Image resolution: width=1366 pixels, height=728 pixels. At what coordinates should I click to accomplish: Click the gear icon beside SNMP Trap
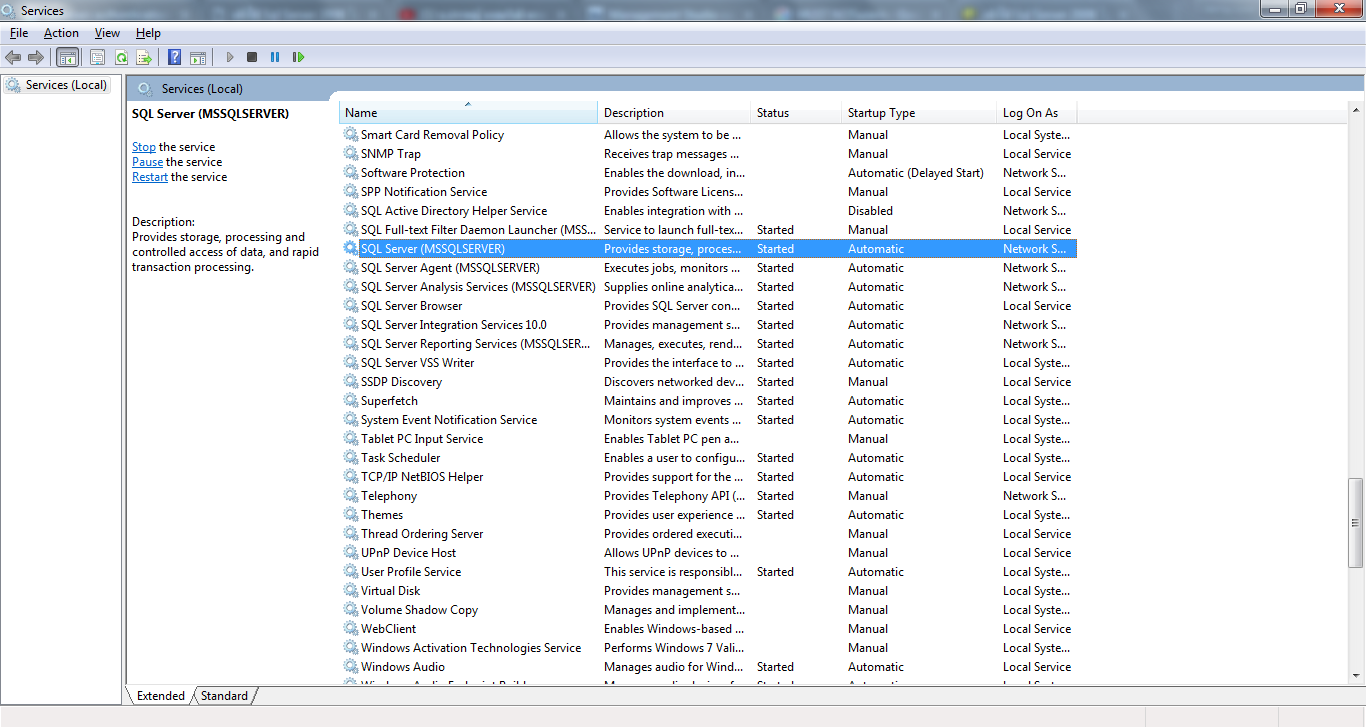(350, 153)
